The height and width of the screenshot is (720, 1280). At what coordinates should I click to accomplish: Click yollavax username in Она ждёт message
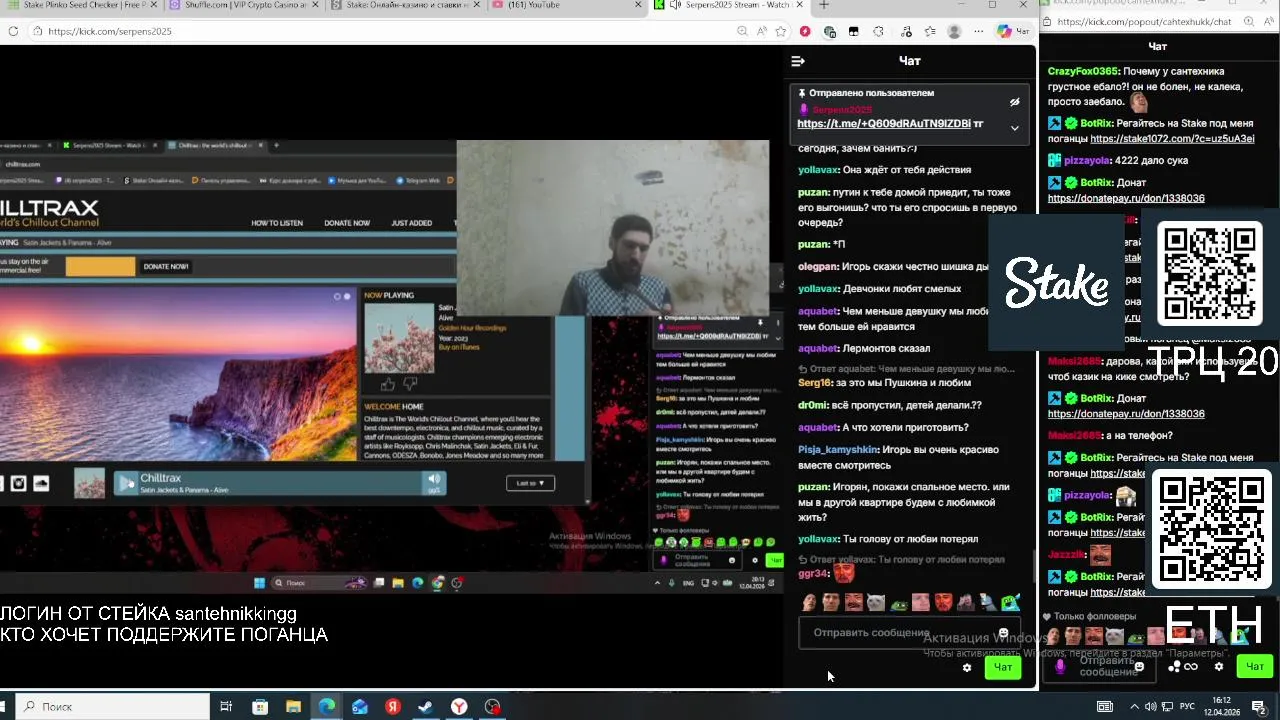pos(819,170)
